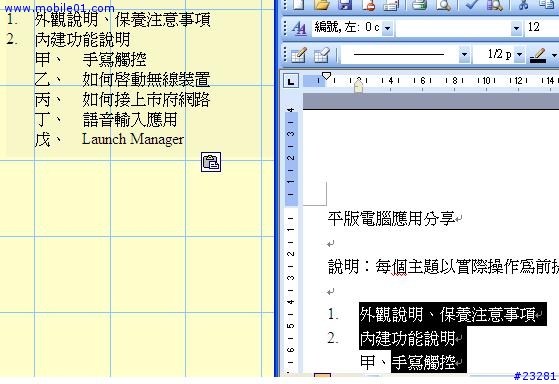Click highlighted 手寫觸控 in the Word document
Viewport: 559px width, 384px height.
423,363
